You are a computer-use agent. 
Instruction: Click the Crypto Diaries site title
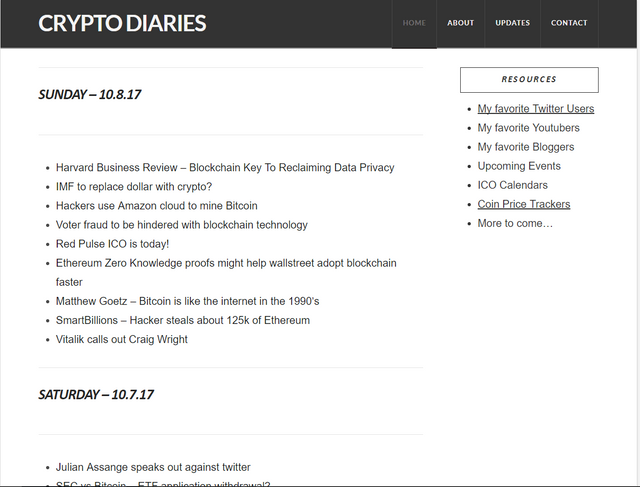(122, 23)
